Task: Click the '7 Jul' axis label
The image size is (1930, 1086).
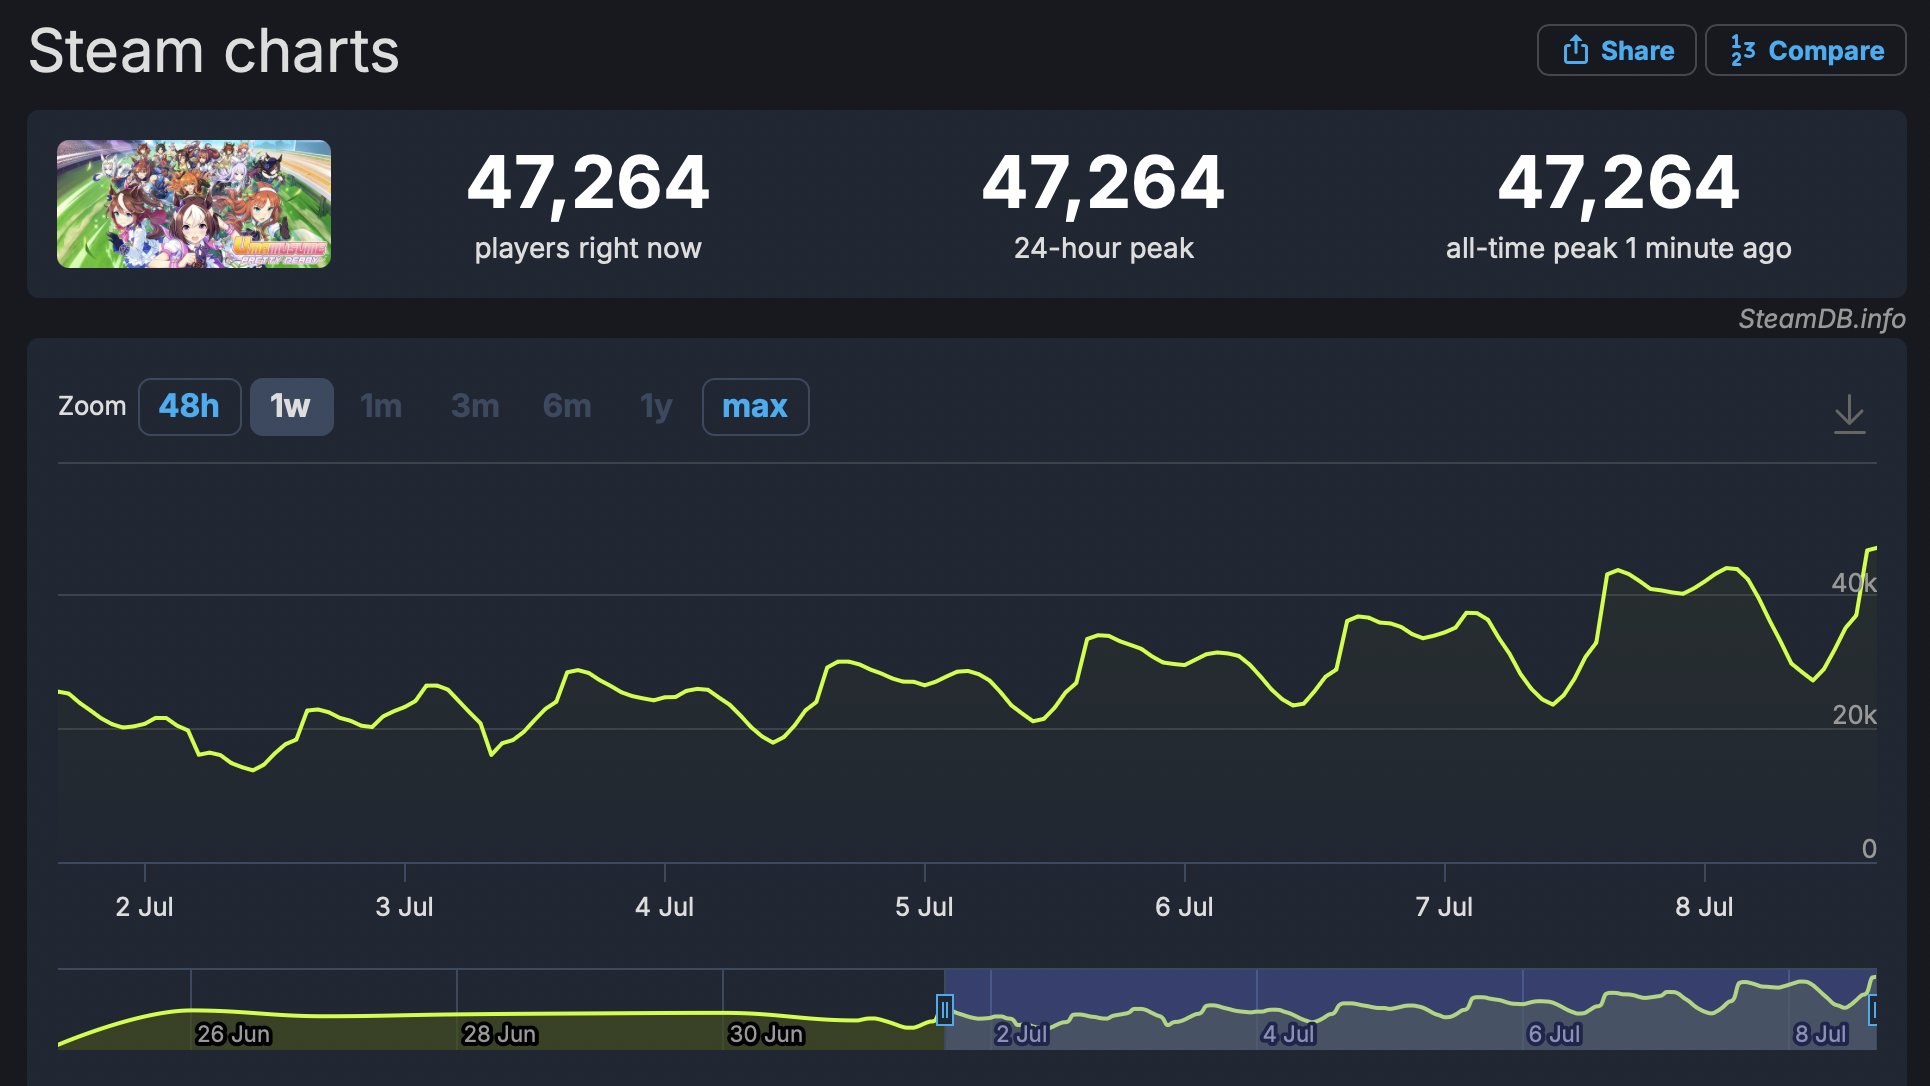Action: [1444, 907]
